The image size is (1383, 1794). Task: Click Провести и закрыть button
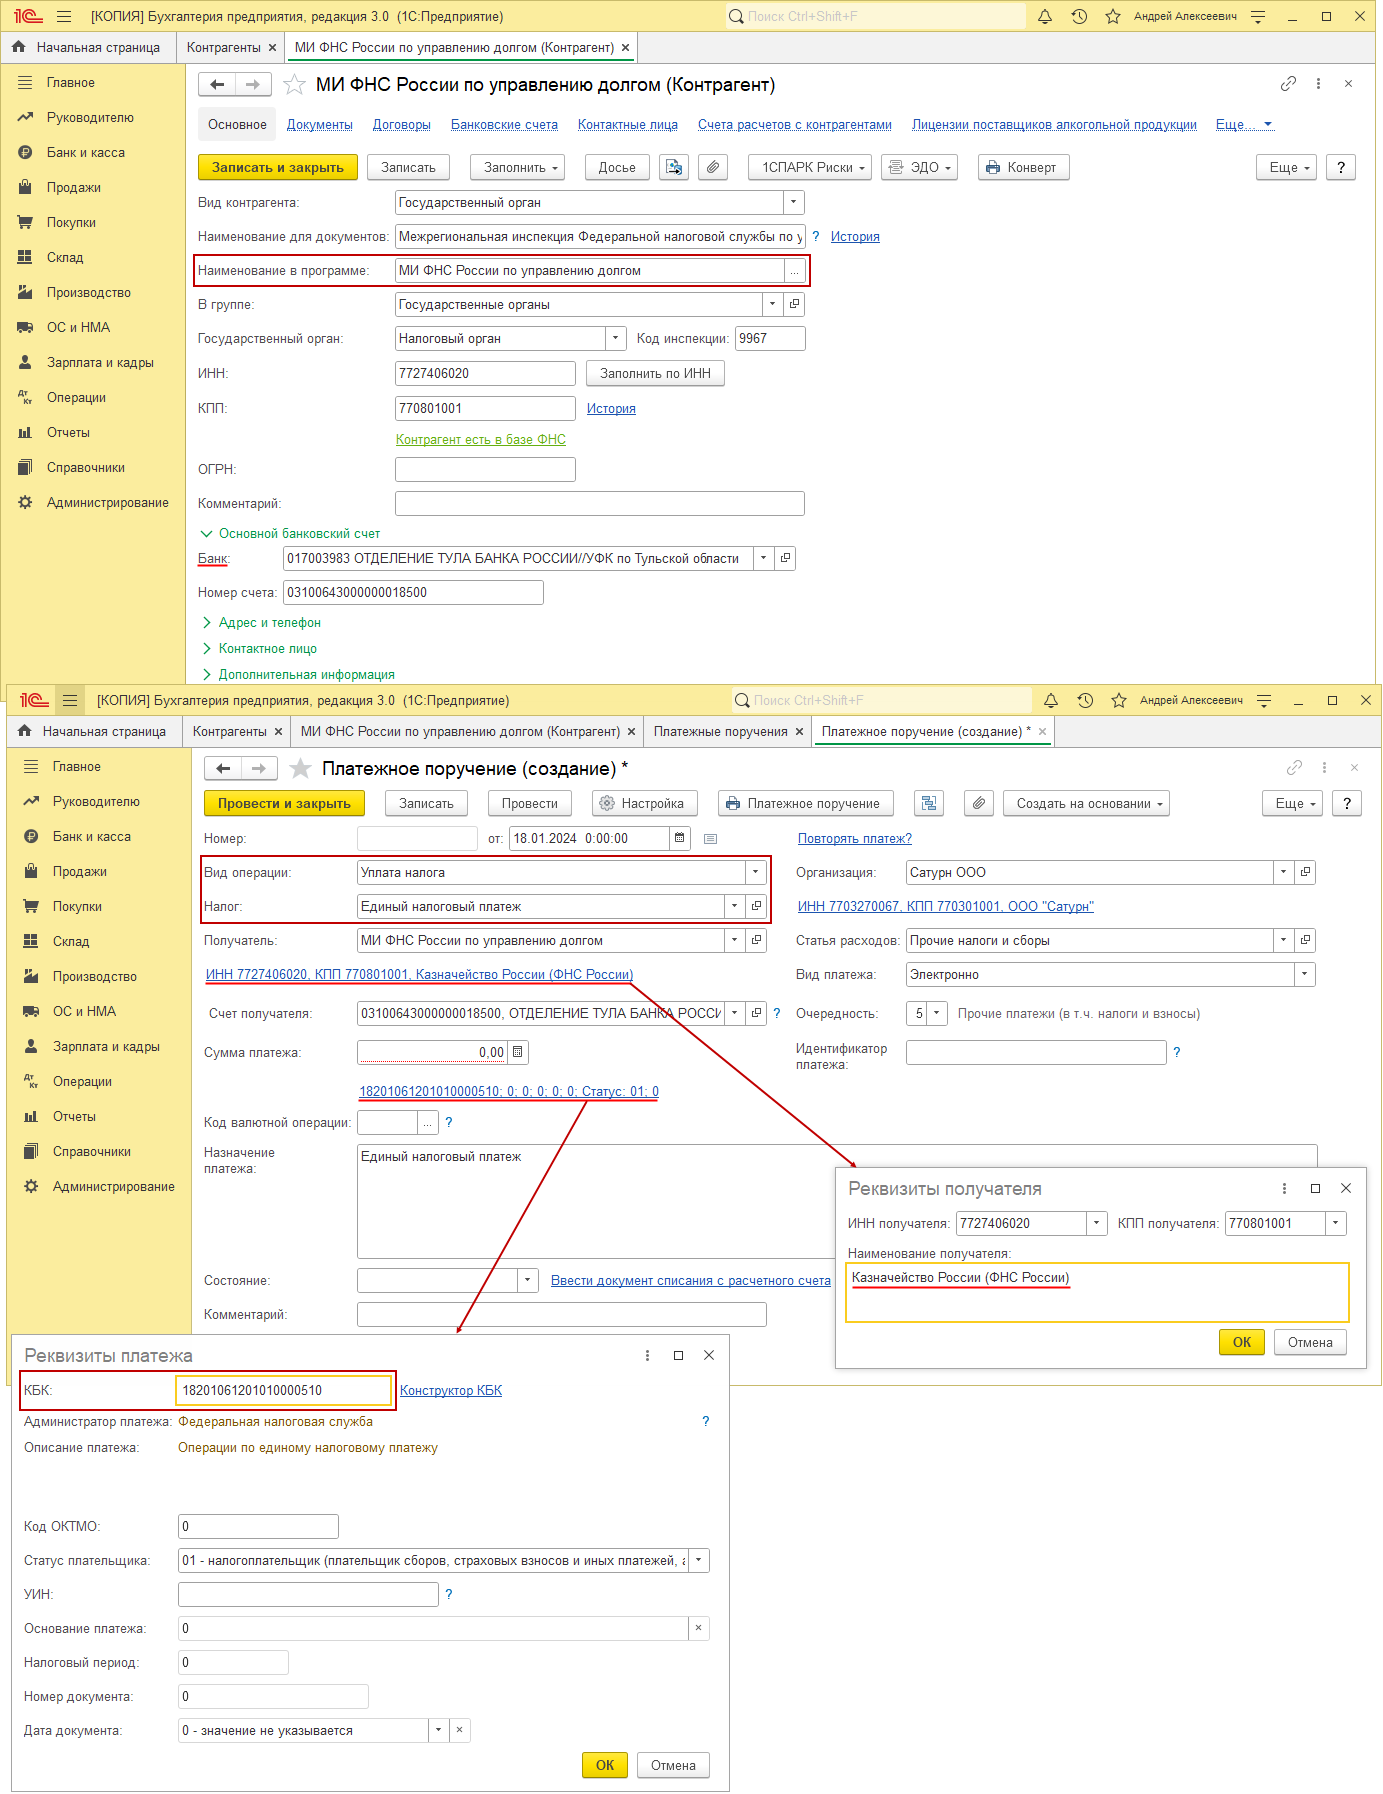click(285, 804)
